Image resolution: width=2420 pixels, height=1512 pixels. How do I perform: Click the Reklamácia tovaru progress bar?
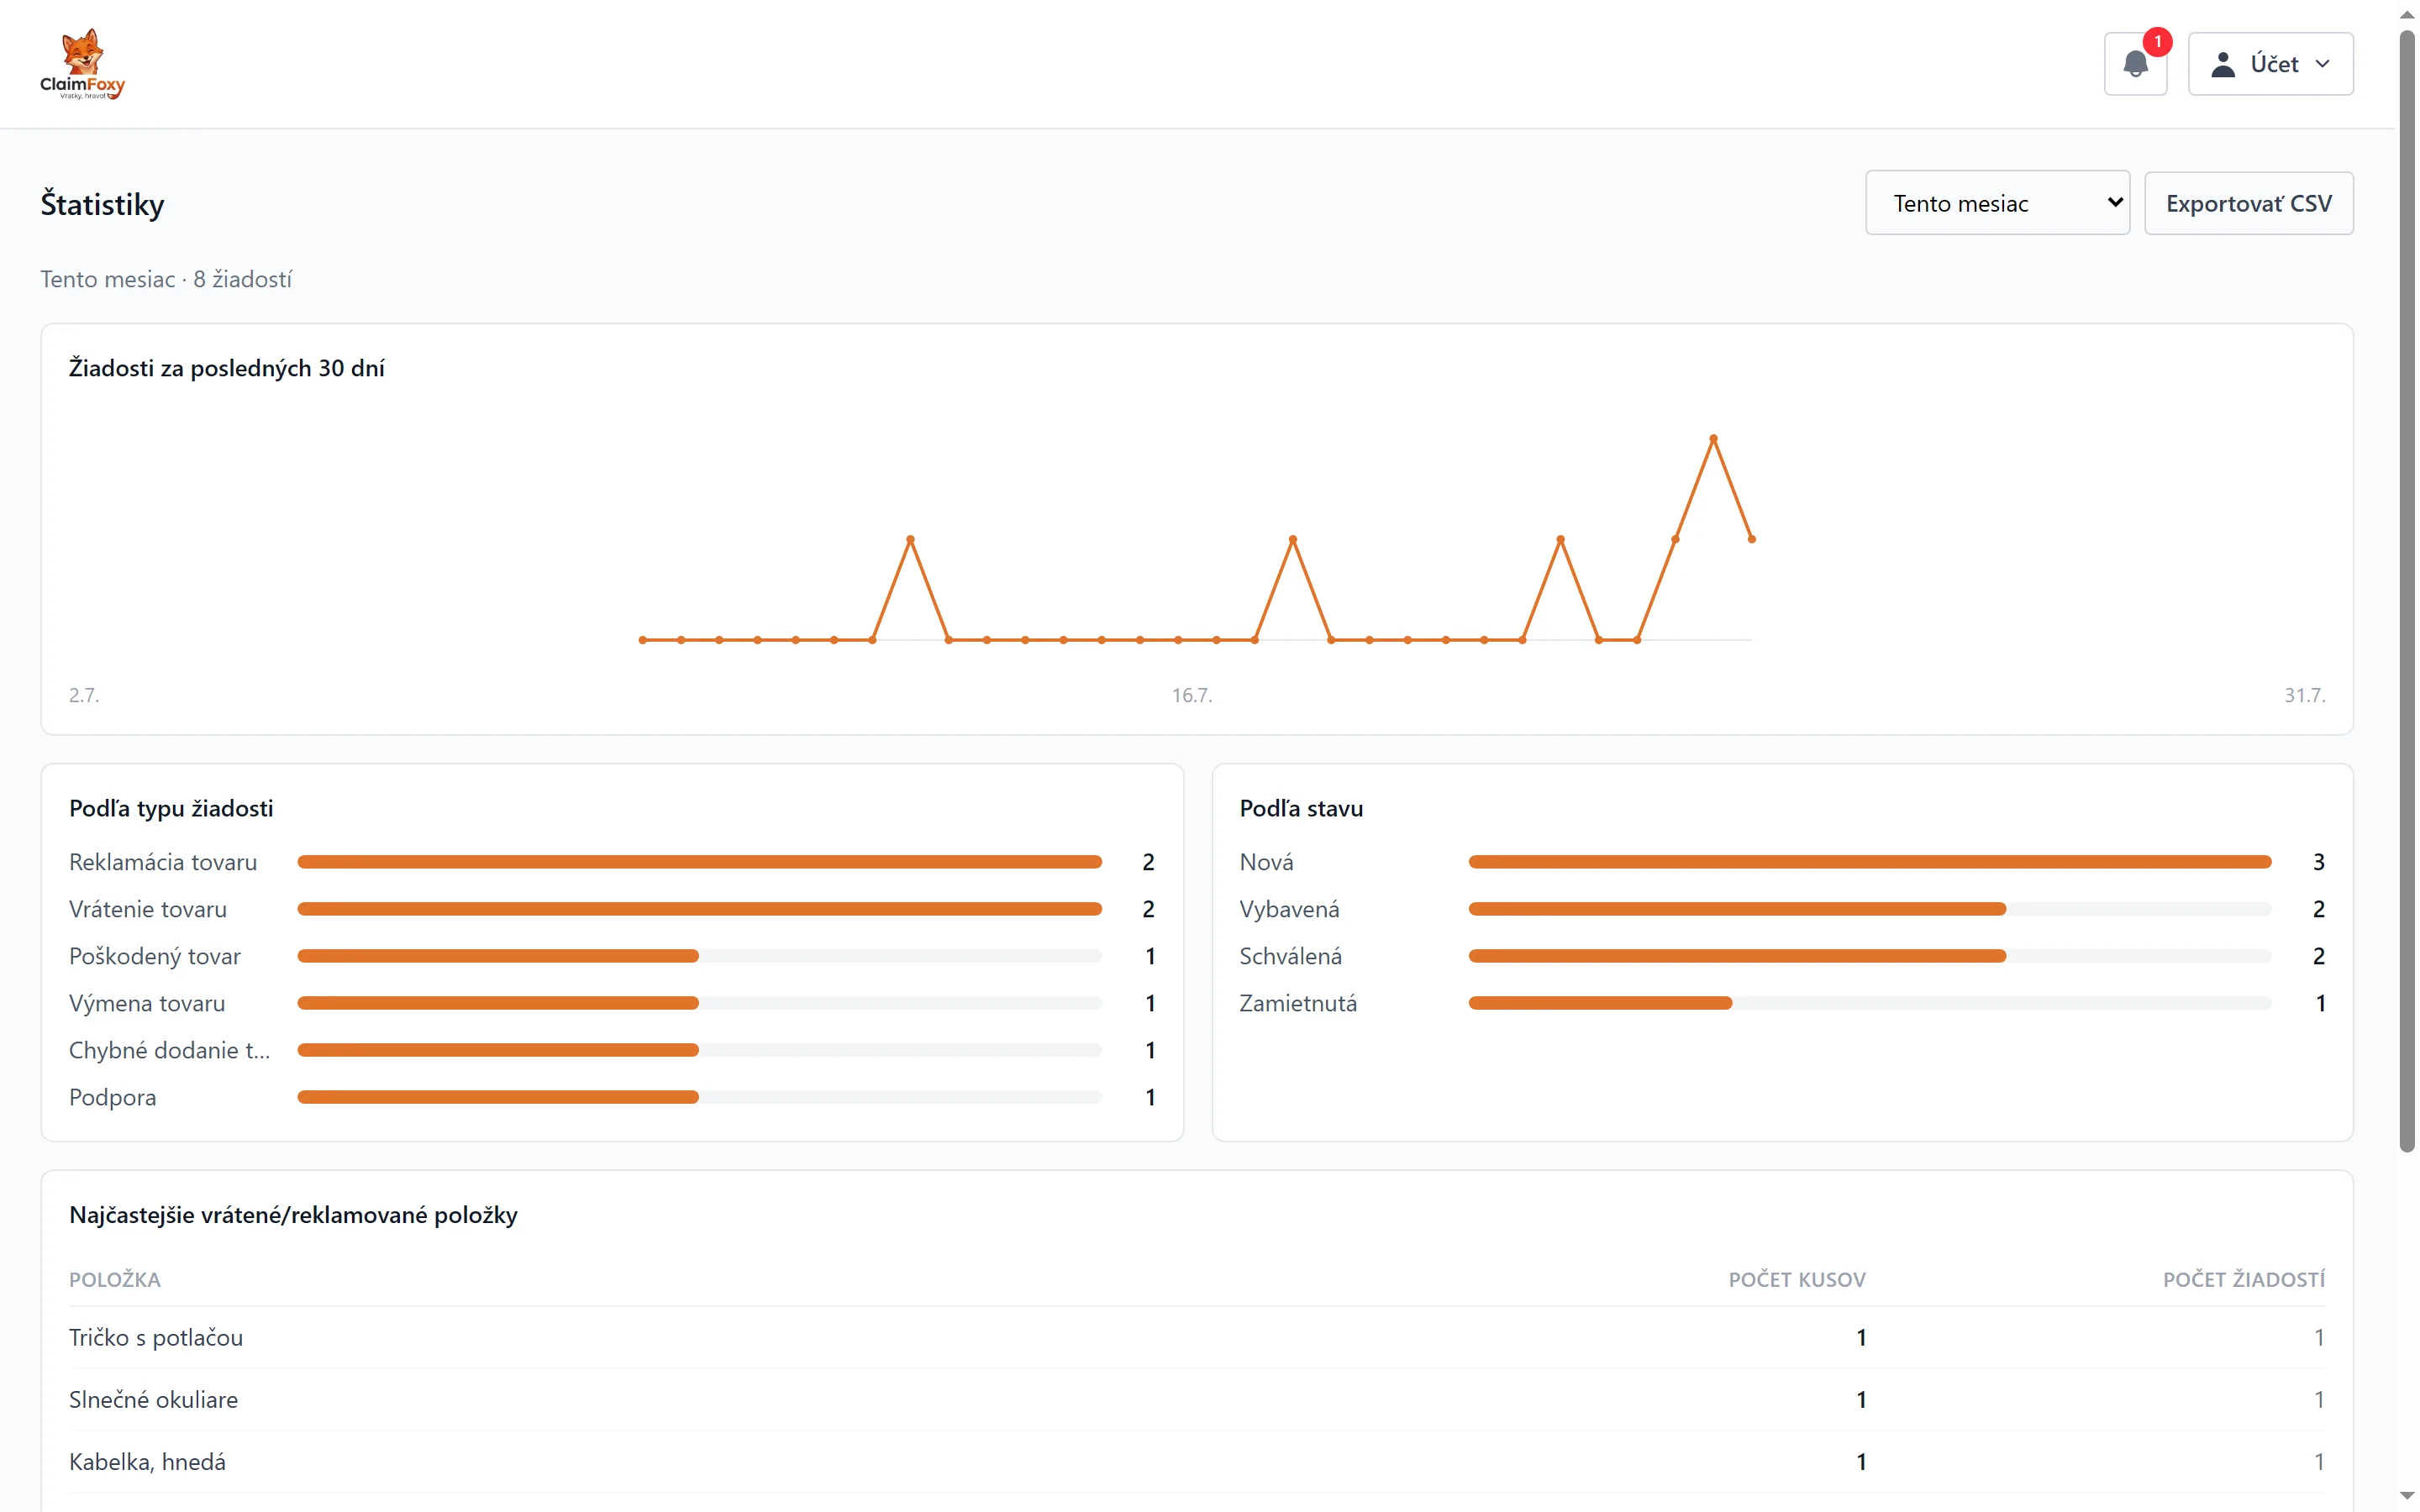click(699, 862)
